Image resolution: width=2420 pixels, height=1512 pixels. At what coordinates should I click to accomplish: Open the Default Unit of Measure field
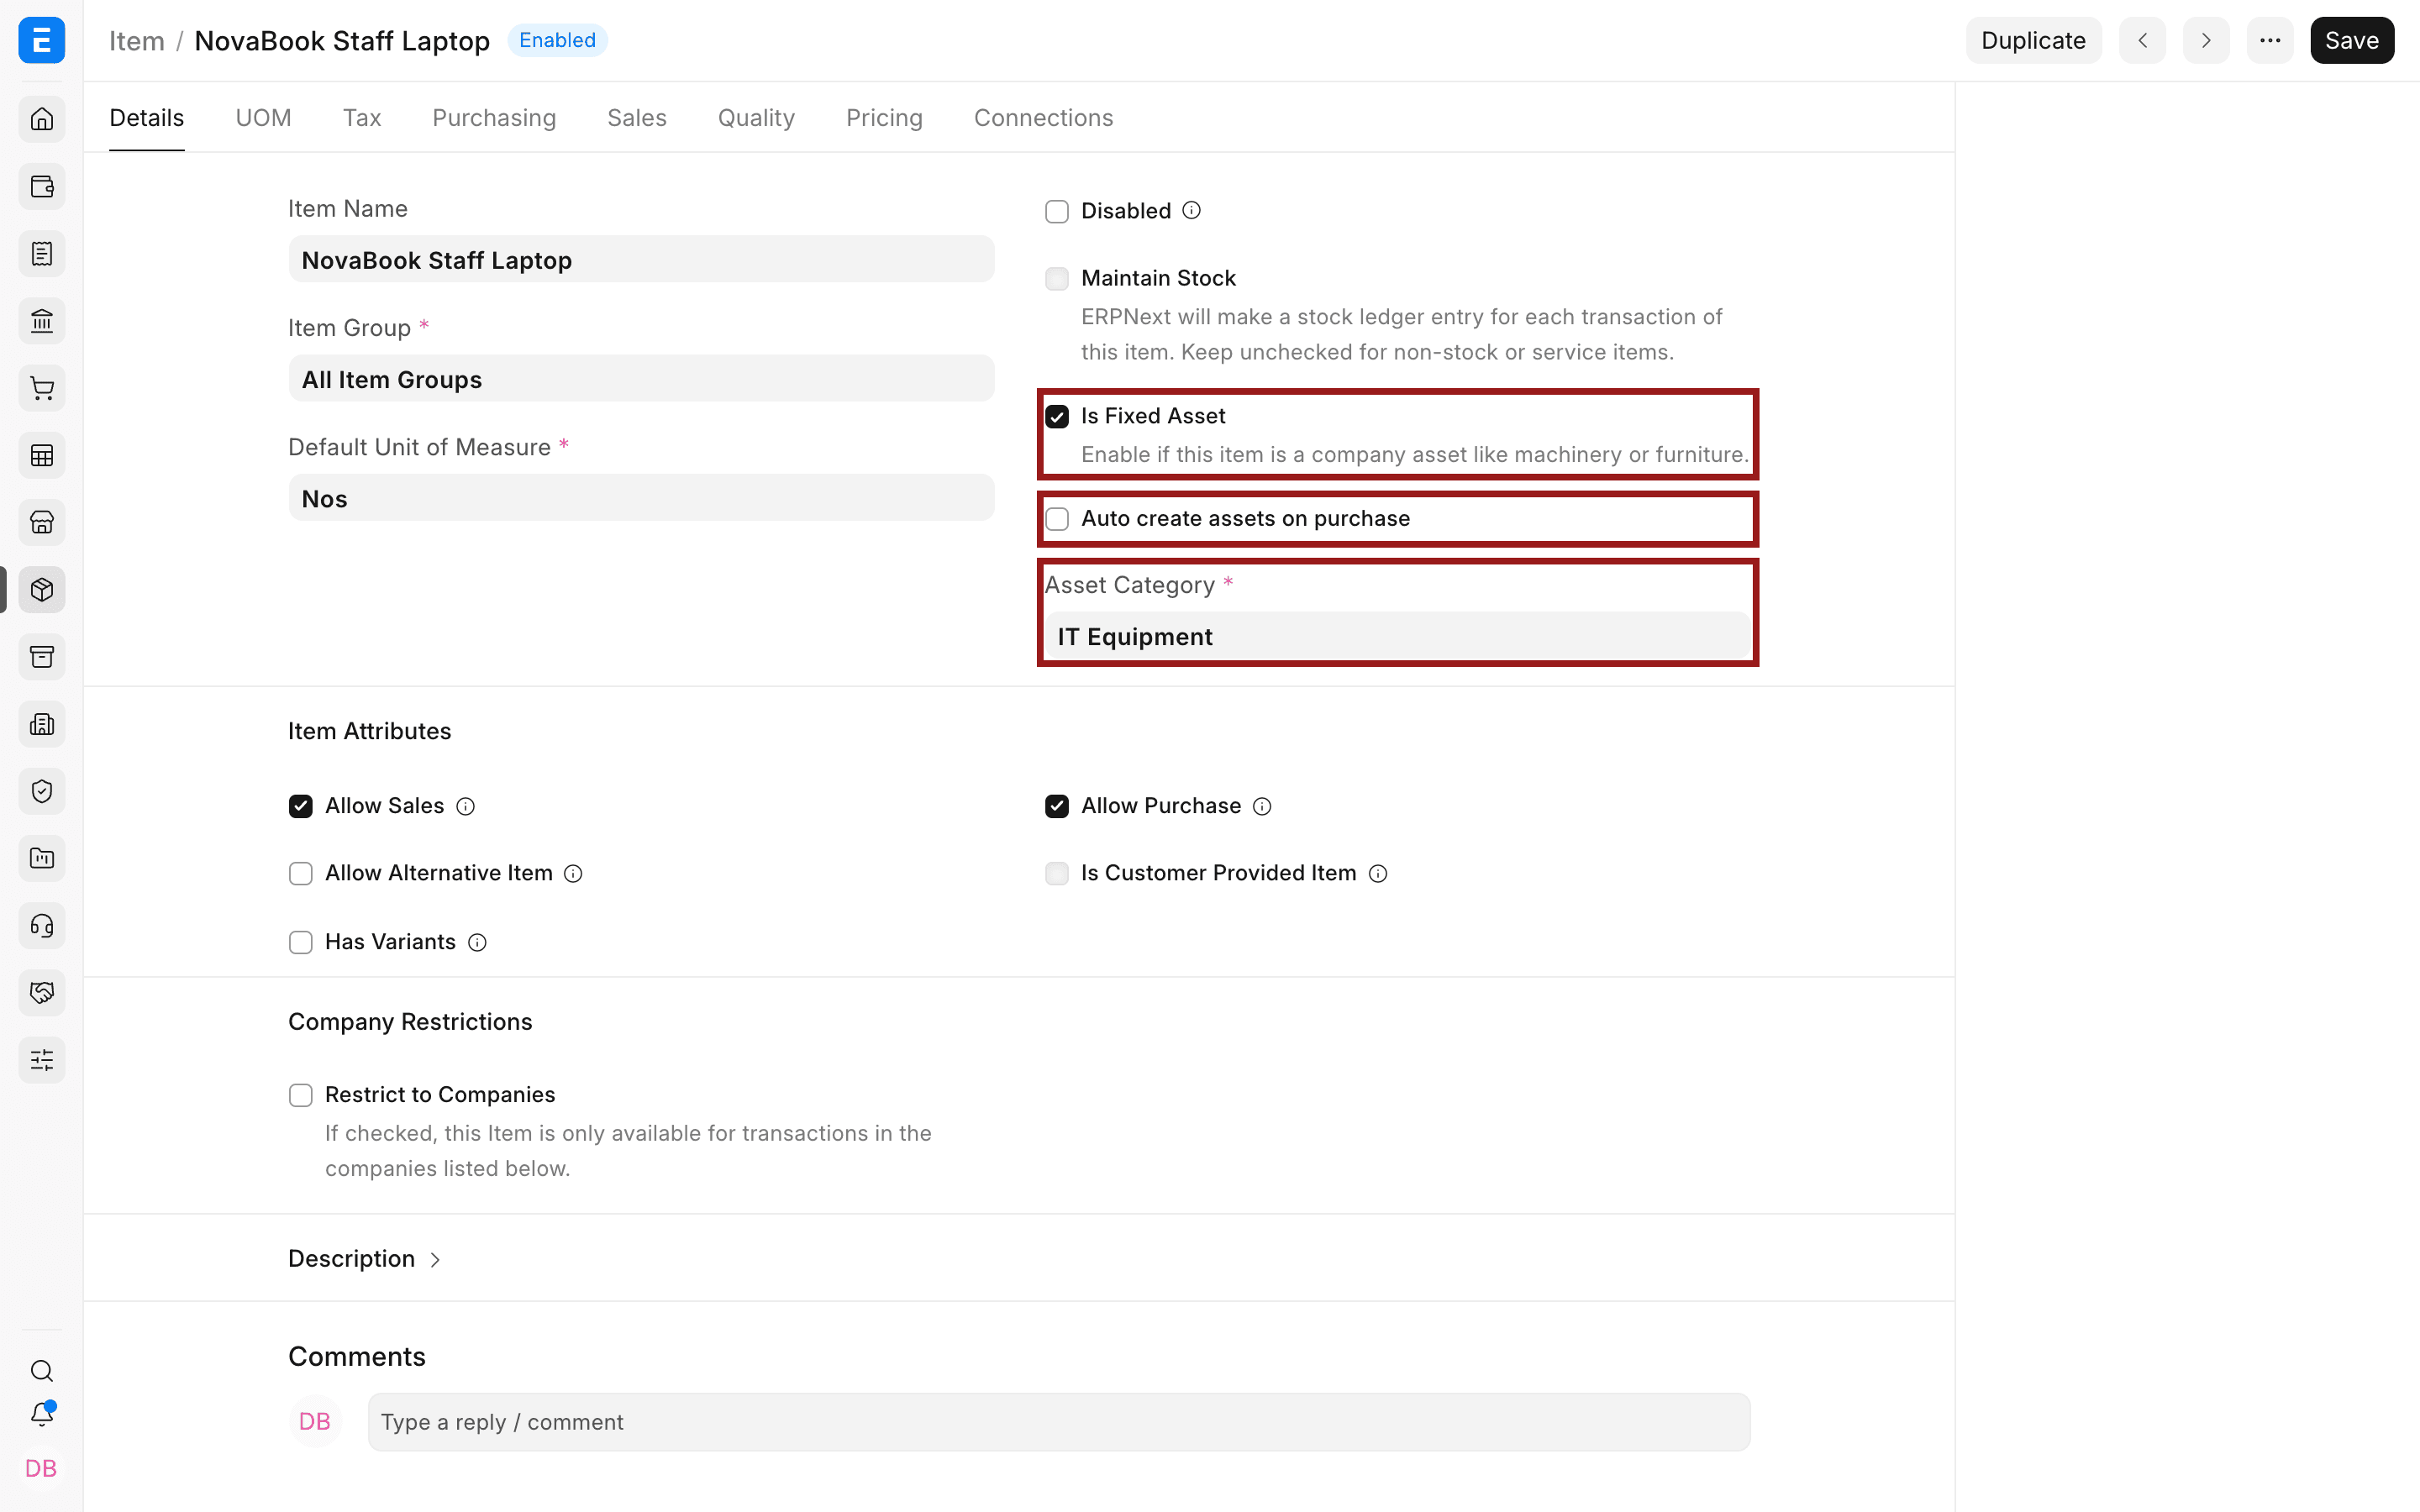pyautogui.click(x=642, y=498)
